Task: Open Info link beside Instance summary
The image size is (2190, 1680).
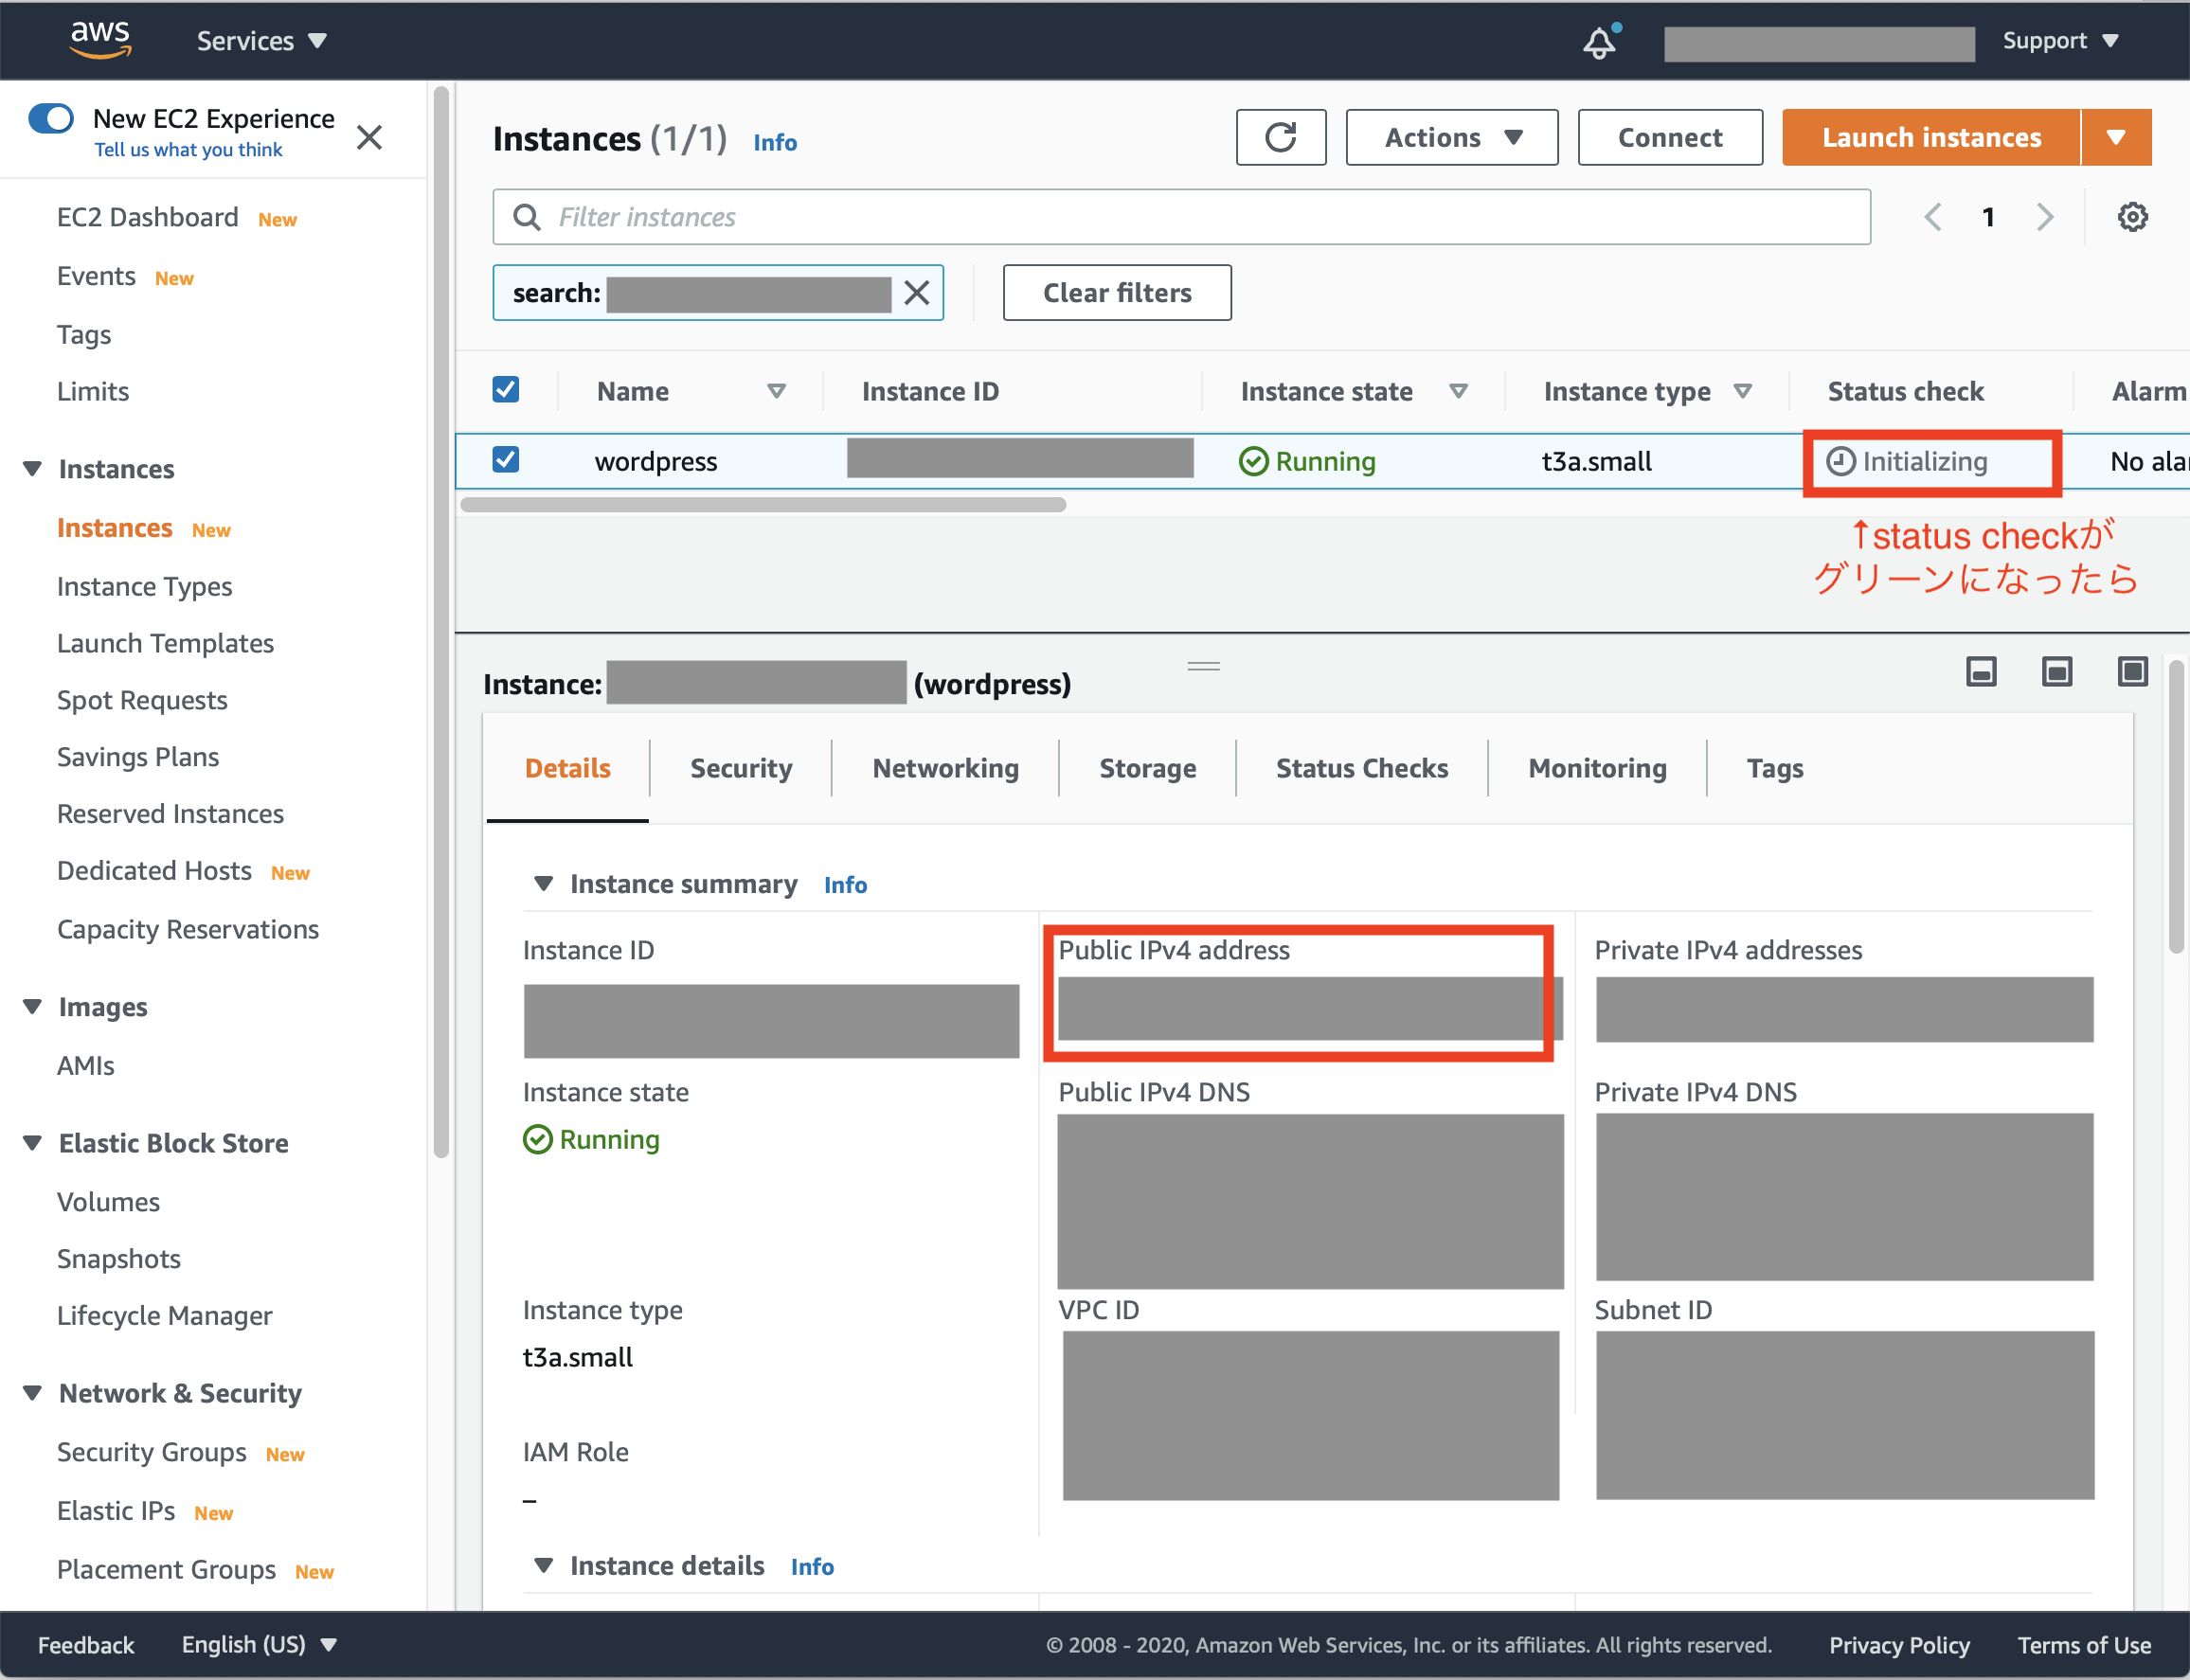Action: 845,885
